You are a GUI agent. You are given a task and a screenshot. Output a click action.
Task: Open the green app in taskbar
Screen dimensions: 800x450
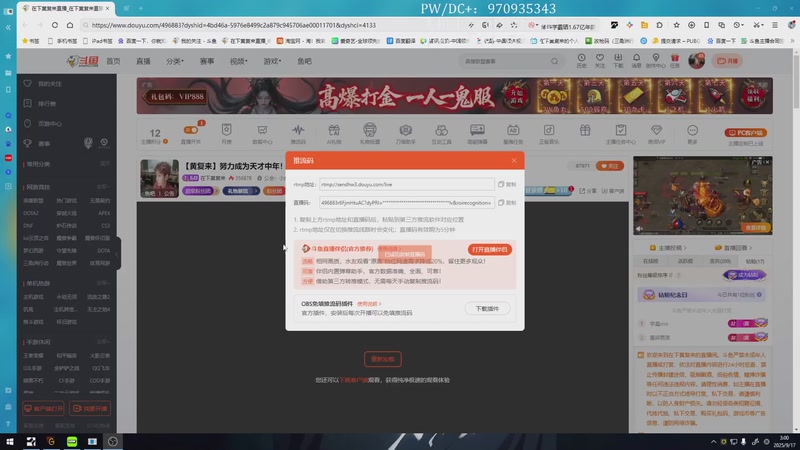(71, 441)
